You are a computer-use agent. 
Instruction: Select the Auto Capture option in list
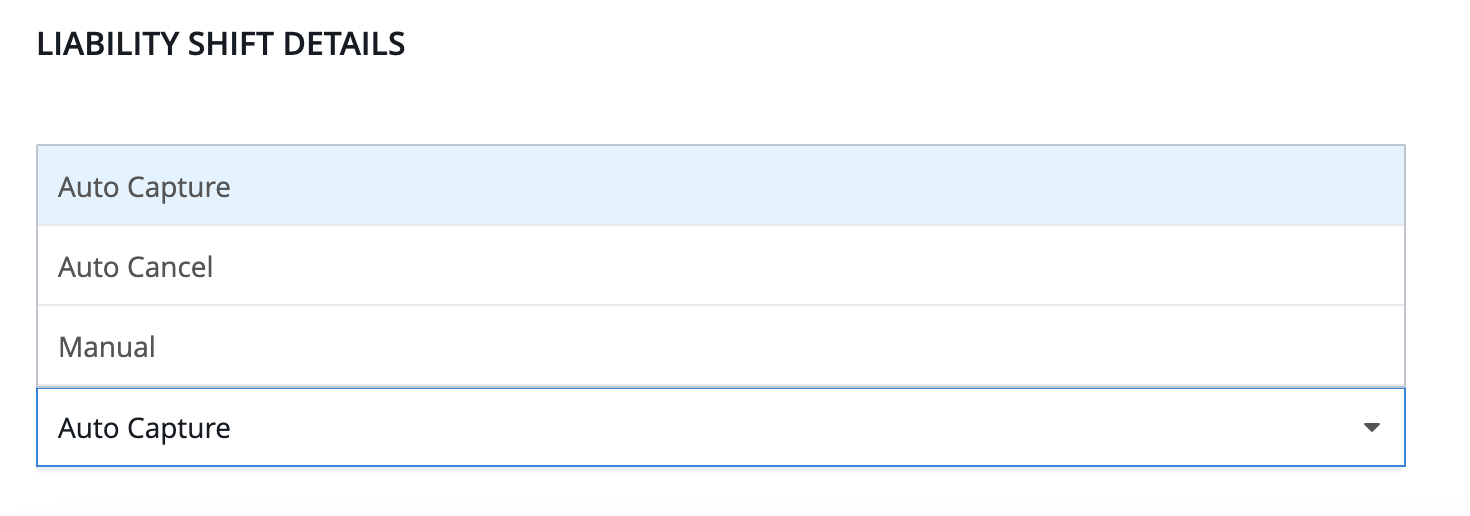pos(720,187)
